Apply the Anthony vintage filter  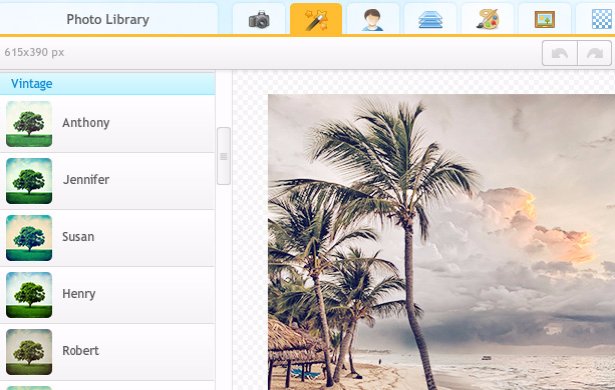(107, 124)
